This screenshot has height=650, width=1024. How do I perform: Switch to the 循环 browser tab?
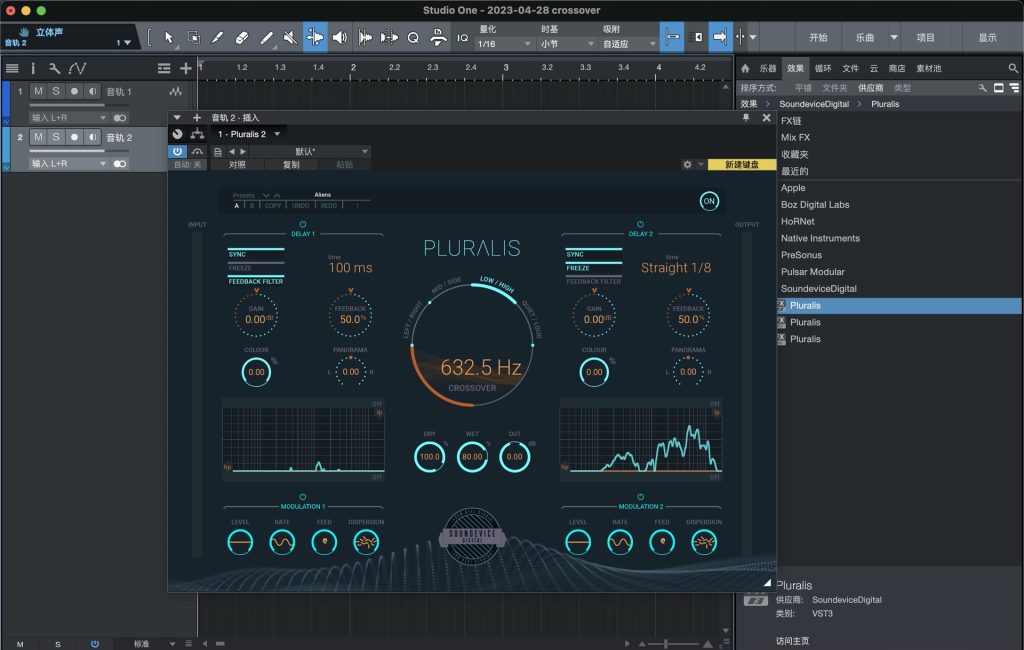[823, 68]
